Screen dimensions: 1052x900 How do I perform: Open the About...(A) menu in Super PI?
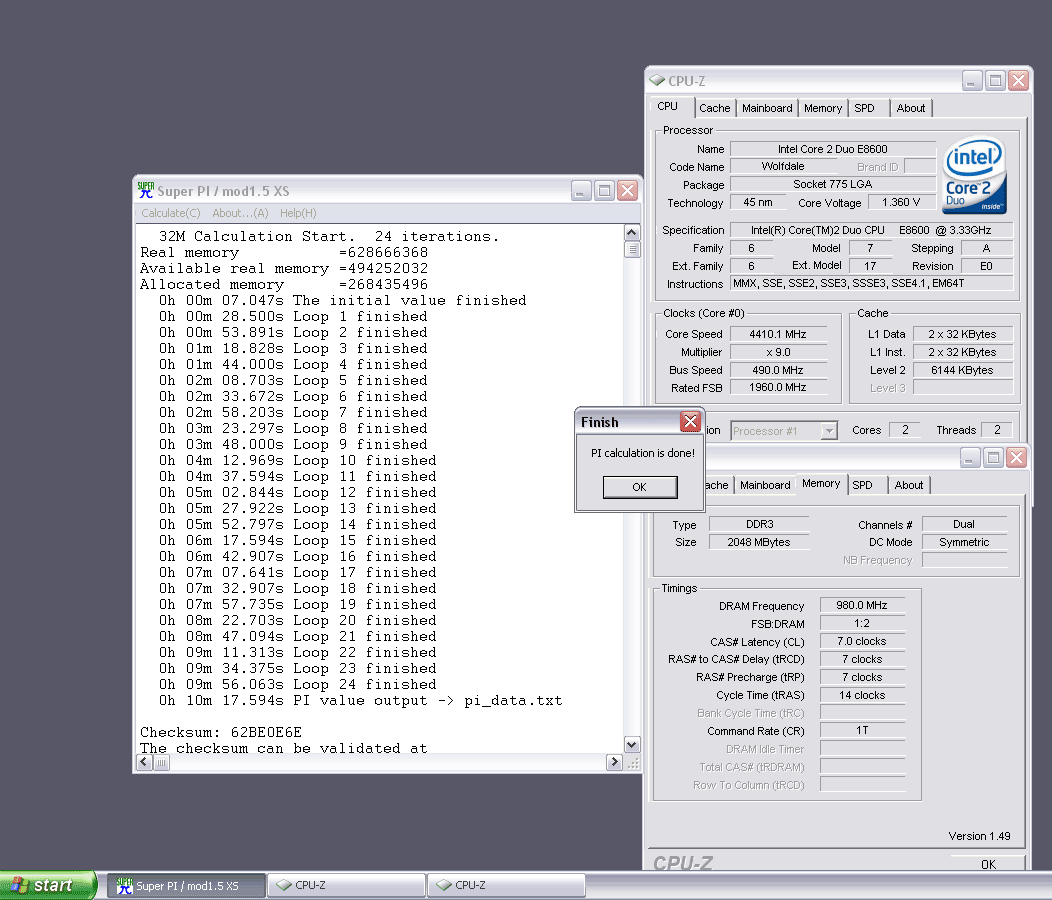tap(240, 213)
